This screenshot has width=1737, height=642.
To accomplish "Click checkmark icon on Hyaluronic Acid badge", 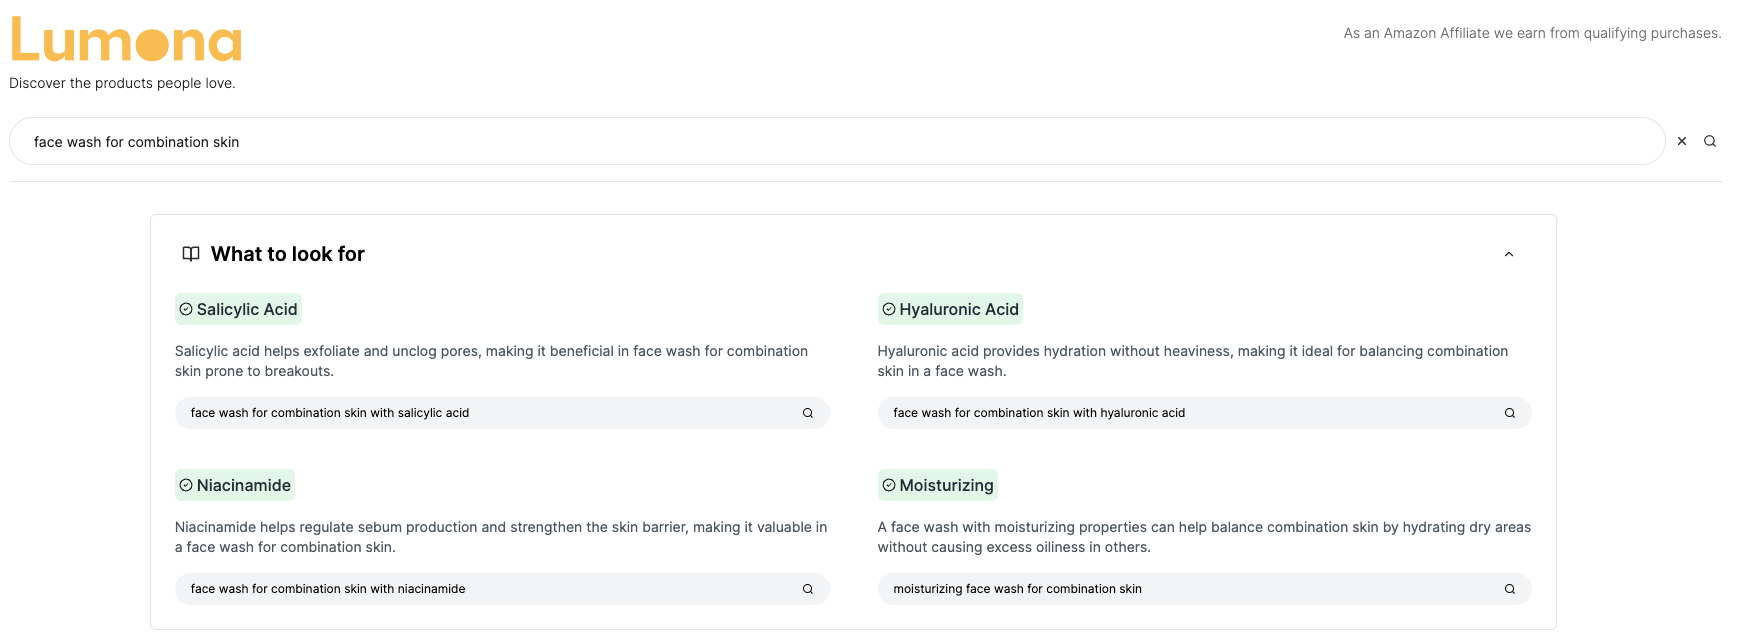I will [889, 309].
